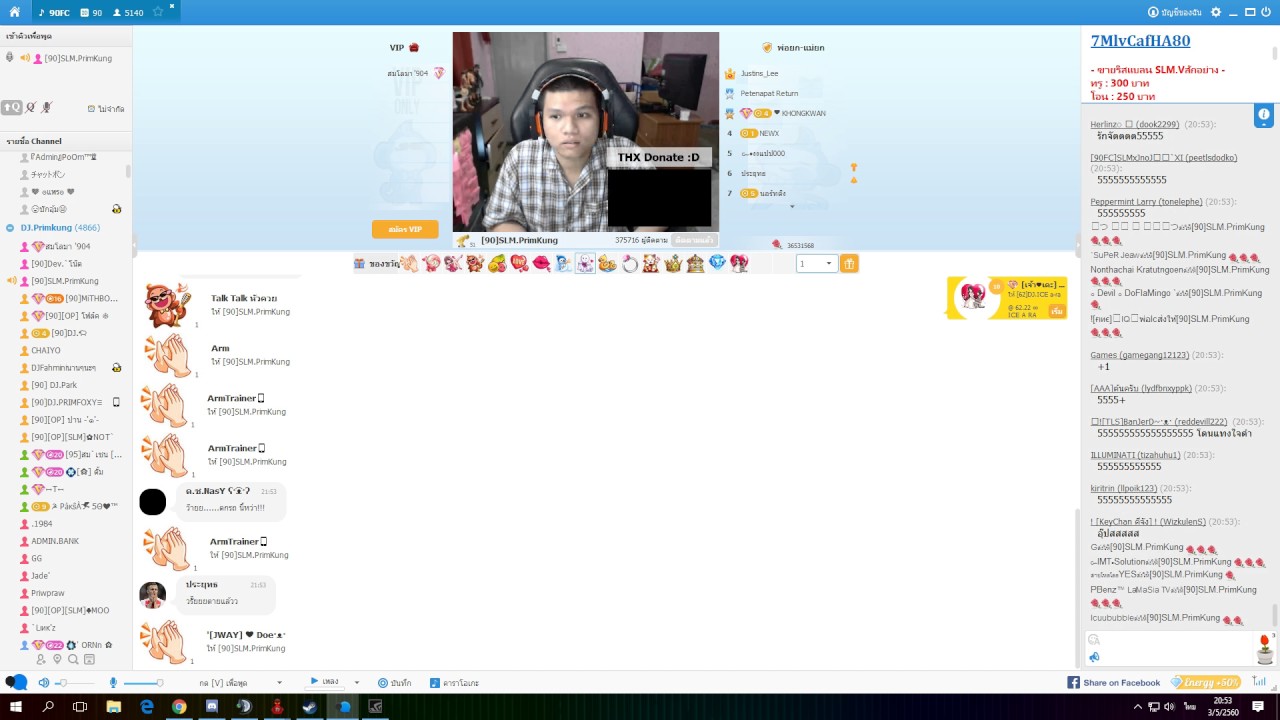The image size is (1280, 720).
Task: Select user ADMIN.BANK in channel list
Action: tap(55, 541)
